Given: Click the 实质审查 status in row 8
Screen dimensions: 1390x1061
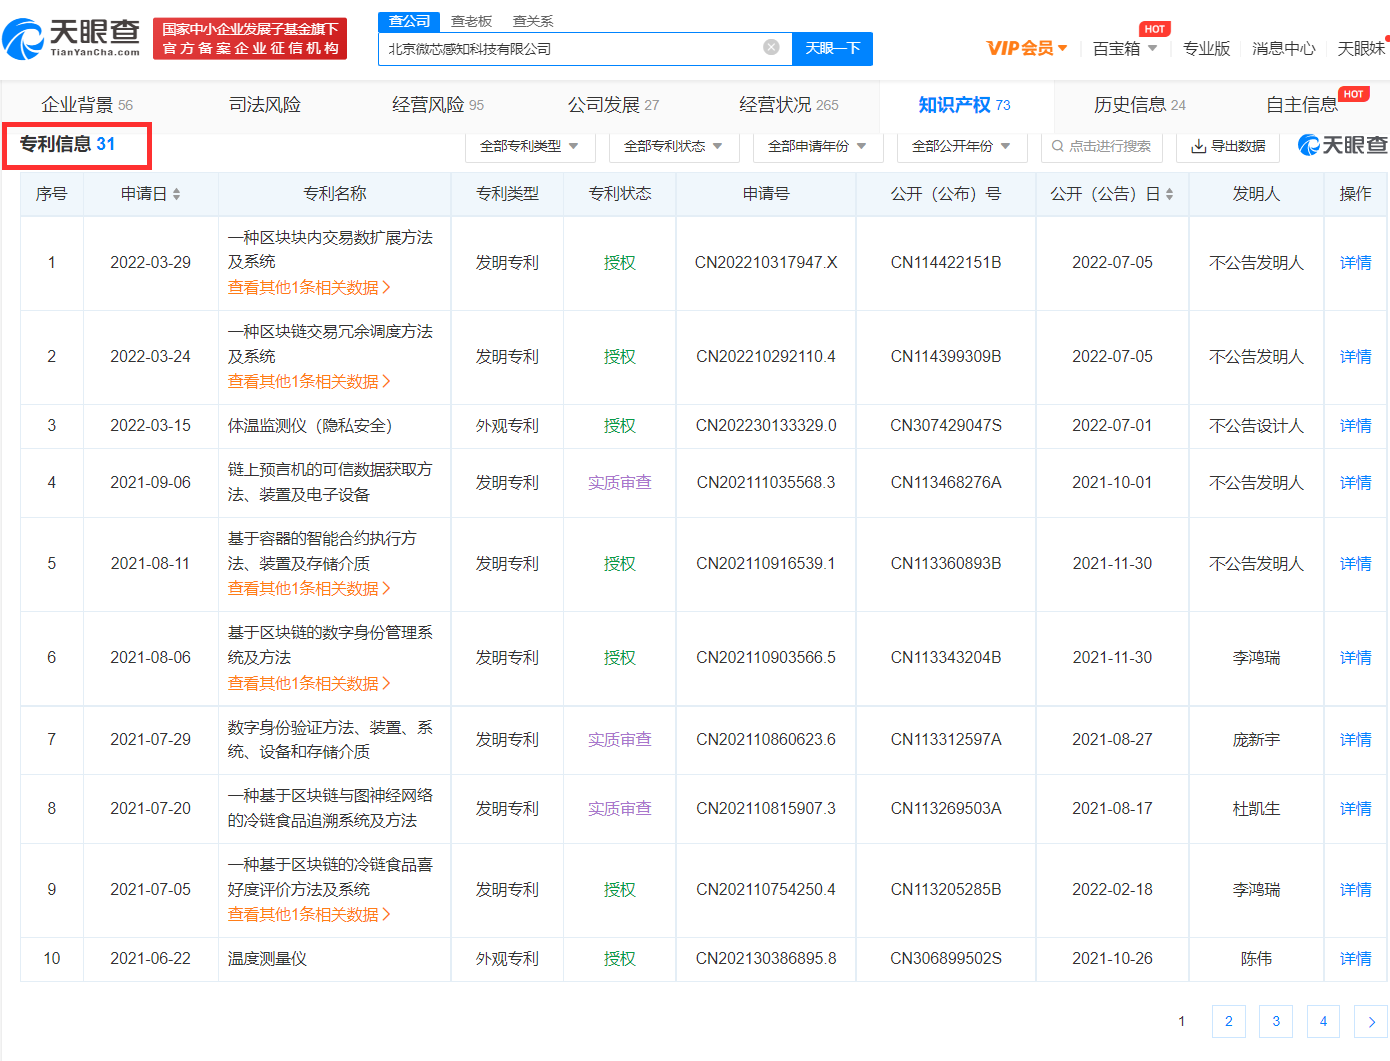Looking at the screenshot, I should (620, 809).
